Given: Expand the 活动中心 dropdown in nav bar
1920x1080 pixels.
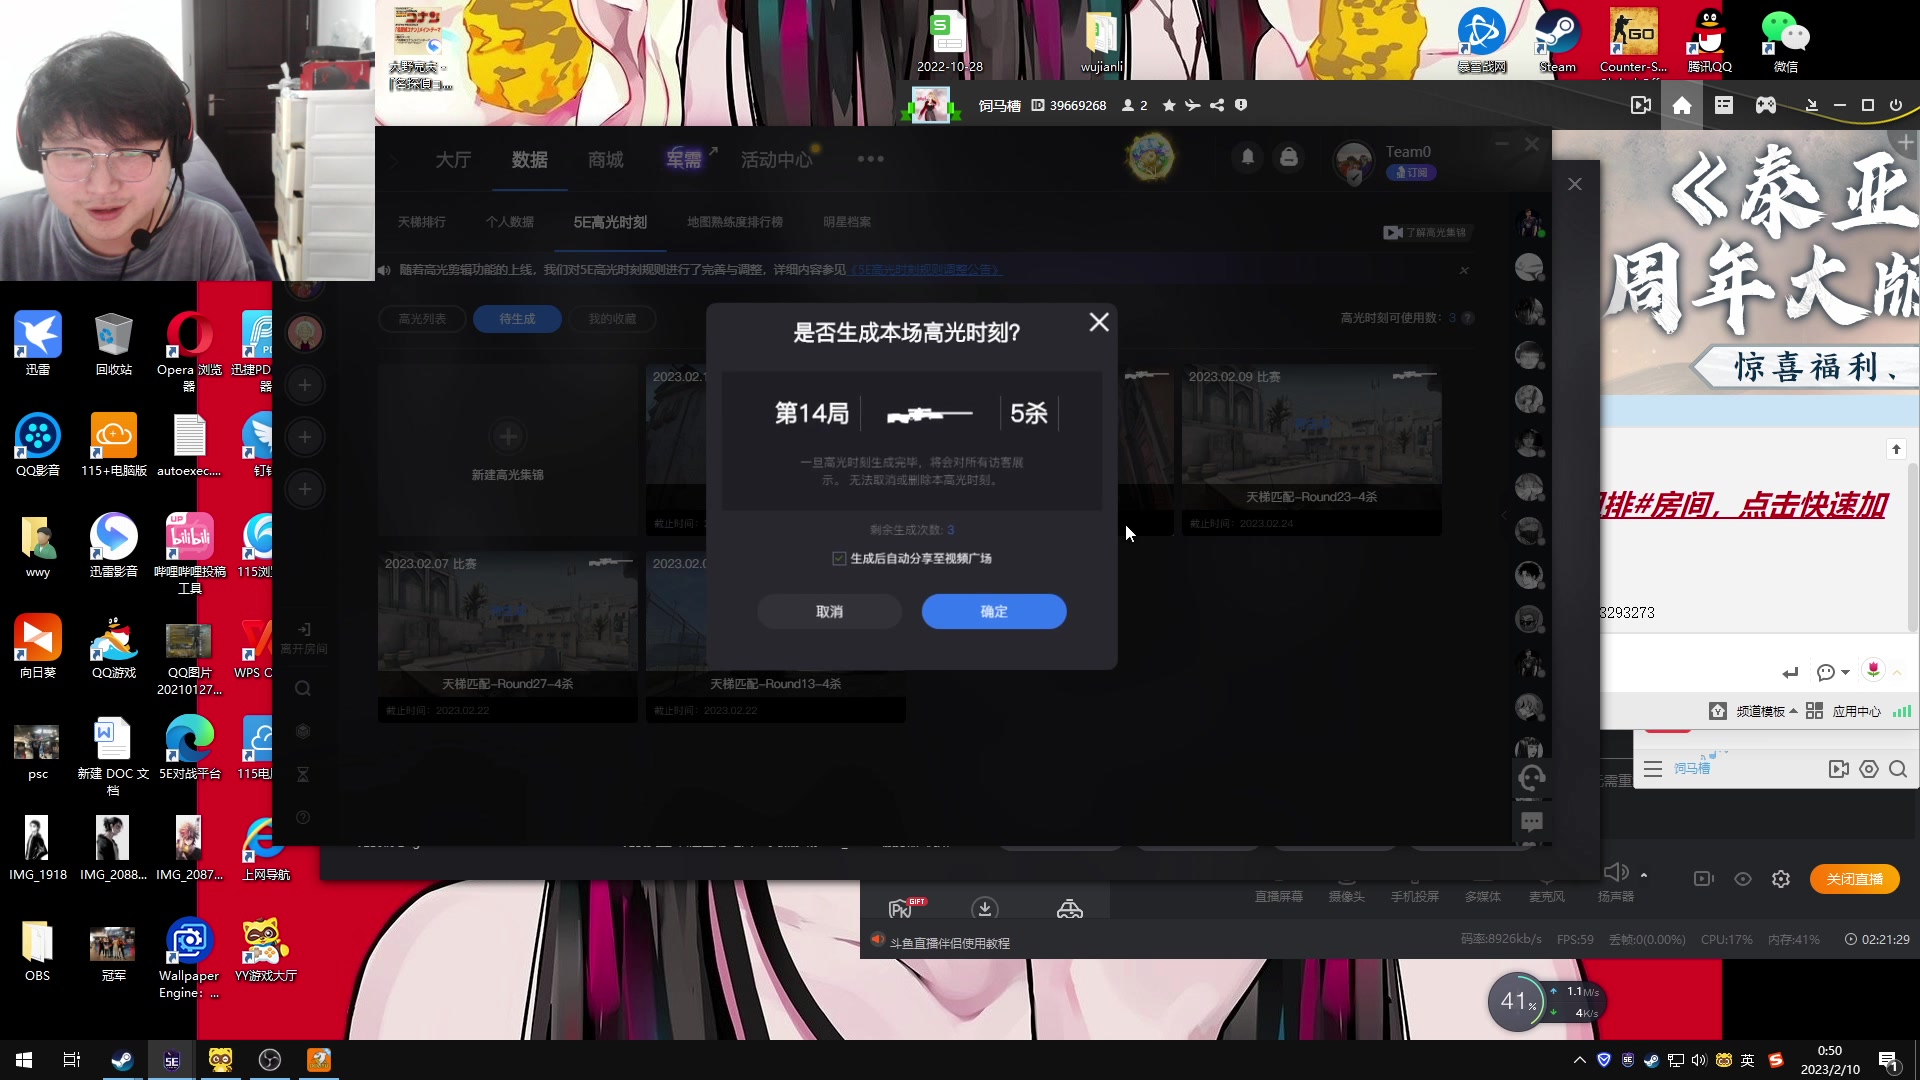Looking at the screenshot, I should click(x=774, y=158).
